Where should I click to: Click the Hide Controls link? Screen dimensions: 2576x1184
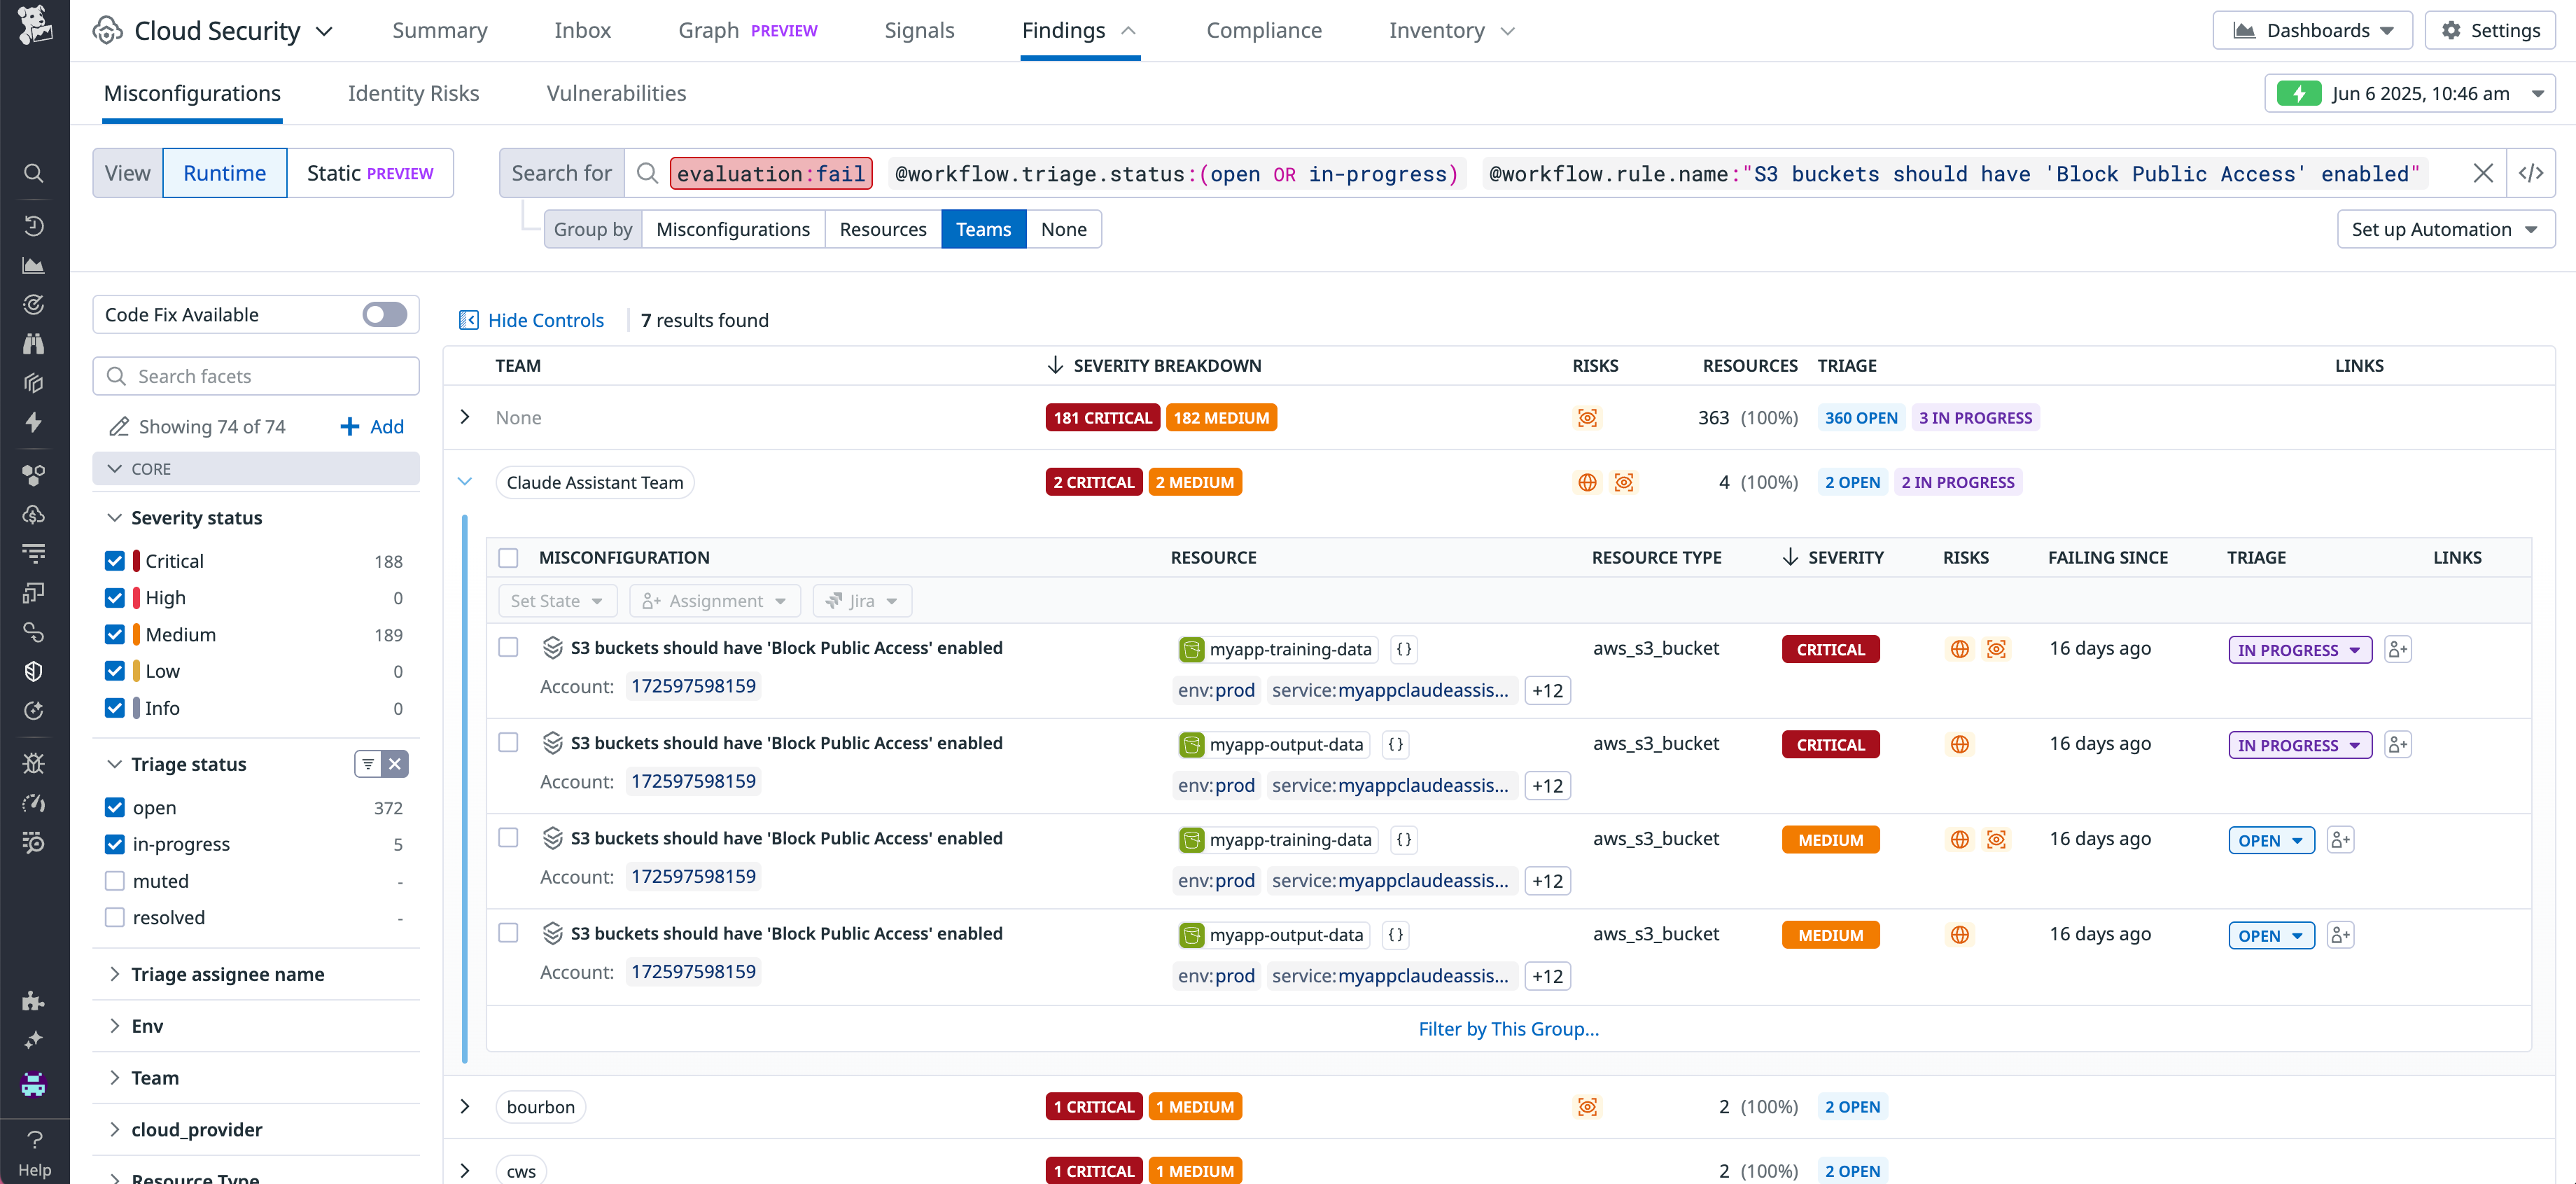pos(545,319)
